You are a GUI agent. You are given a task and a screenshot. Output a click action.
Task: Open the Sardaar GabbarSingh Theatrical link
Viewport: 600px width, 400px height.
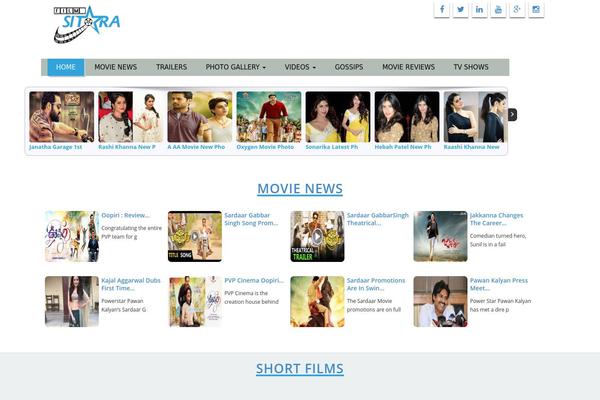point(378,219)
